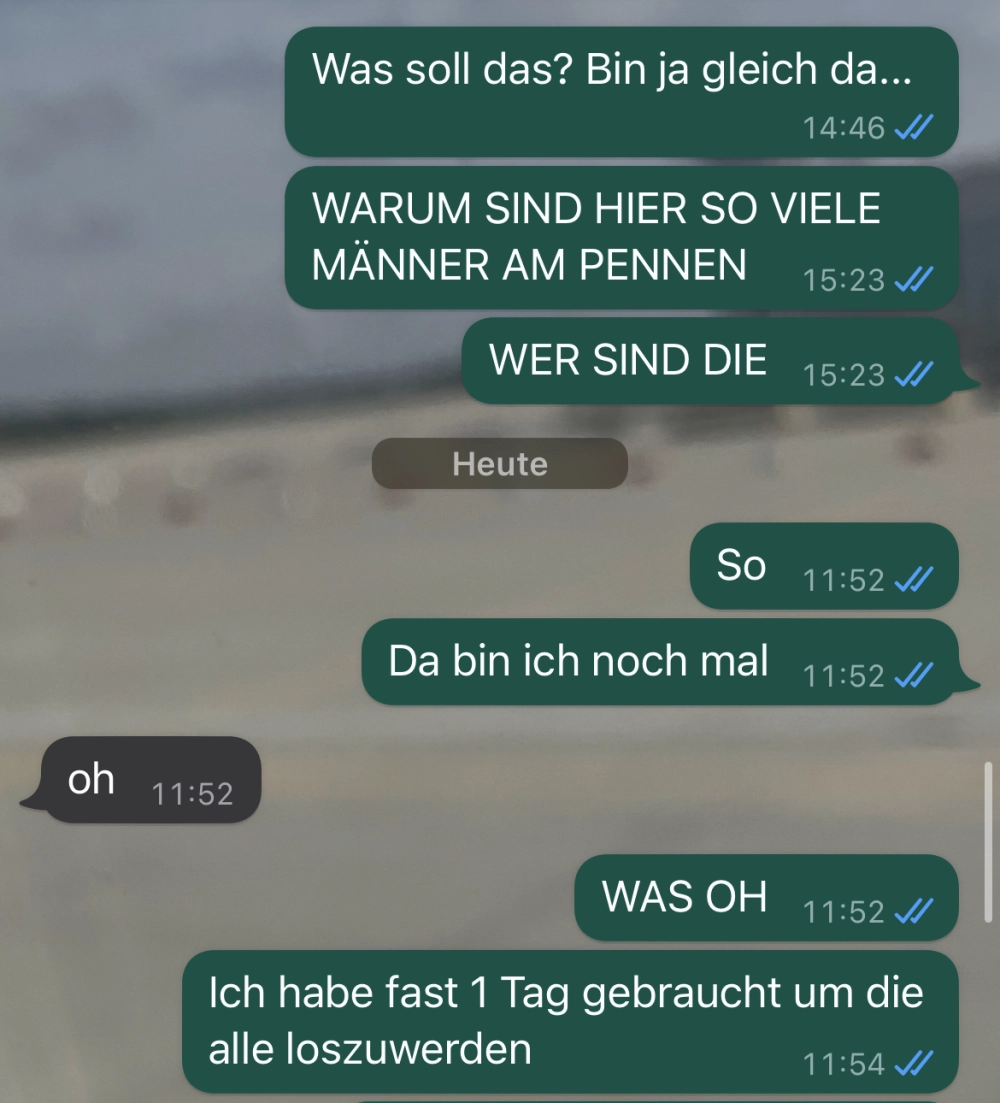
Task: Select the 'Was soll das? Bin ja gleich da...' message
Action: coord(622,91)
